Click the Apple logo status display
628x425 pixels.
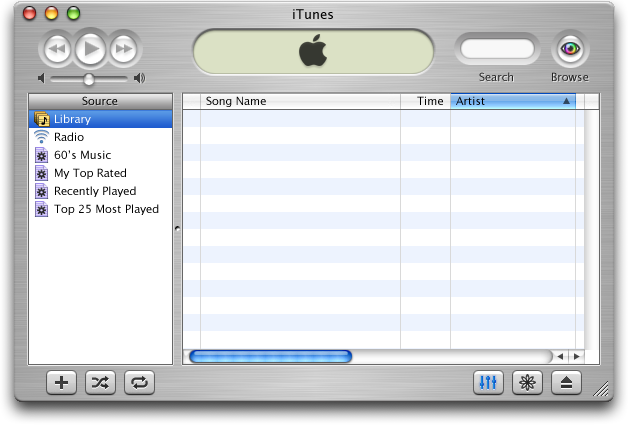[x=313, y=51]
